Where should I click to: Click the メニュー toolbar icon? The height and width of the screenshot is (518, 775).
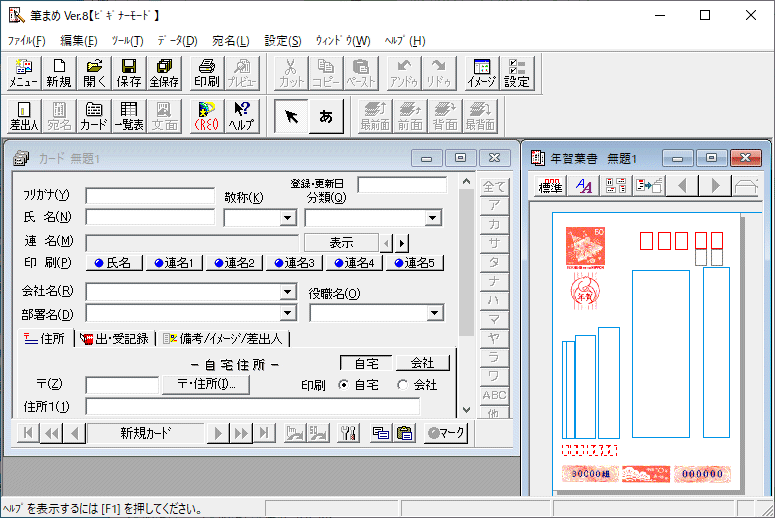(x=23, y=73)
